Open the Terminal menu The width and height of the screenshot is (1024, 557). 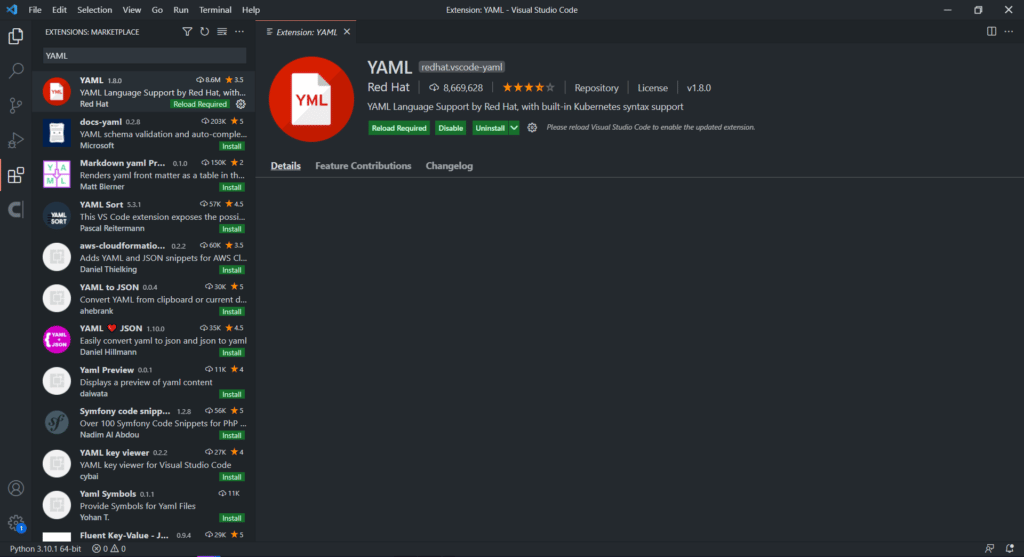coord(215,9)
